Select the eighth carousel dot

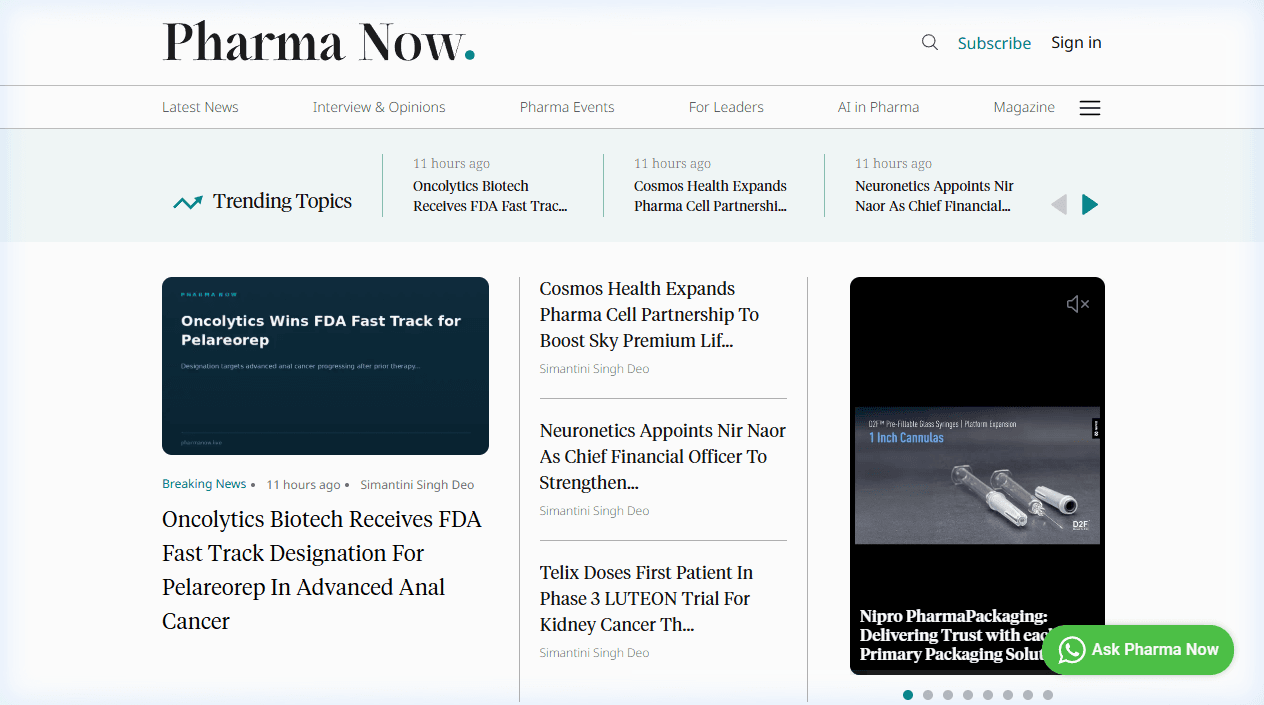pyautogui.click(x=1048, y=695)
